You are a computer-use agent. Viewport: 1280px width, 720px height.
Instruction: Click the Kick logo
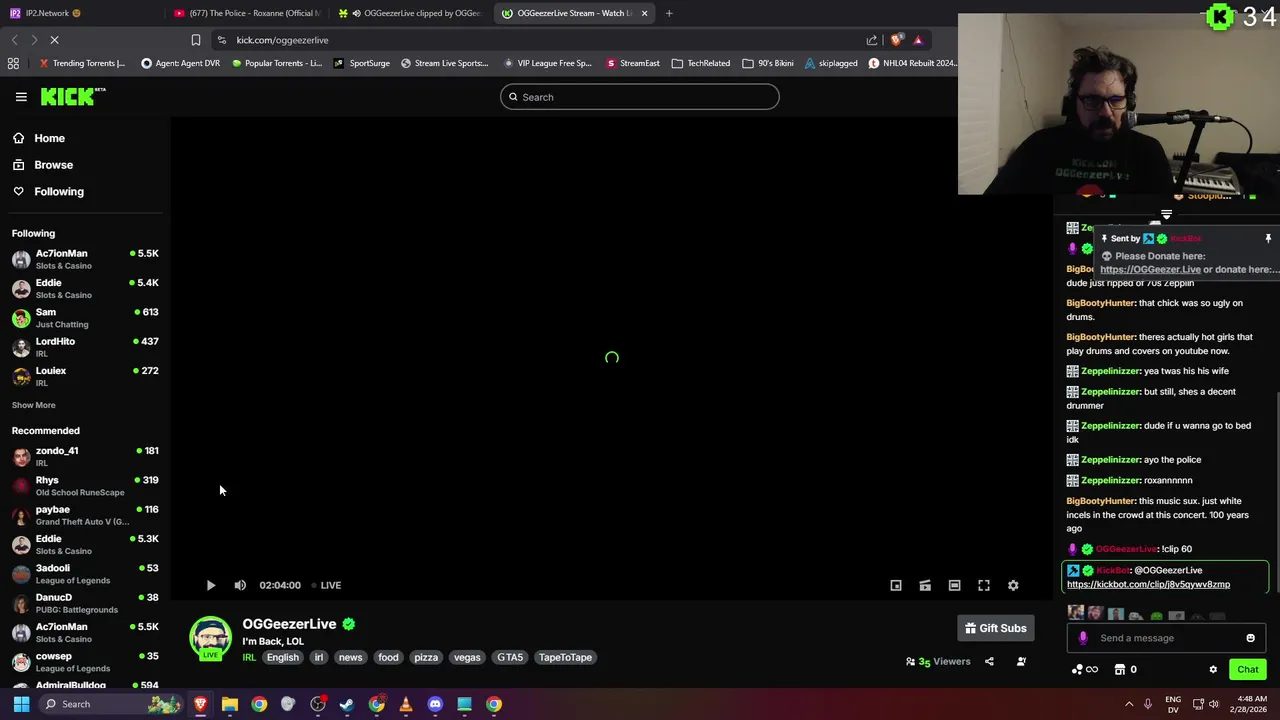73,96
